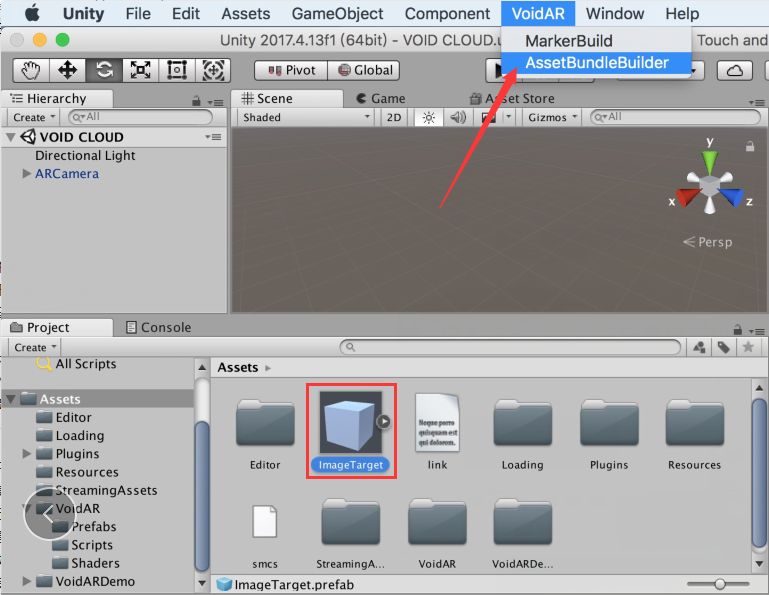Select Shaders folder in project tree
The width and height of the screenshot is (769, 595).
[x=95, y=563]
